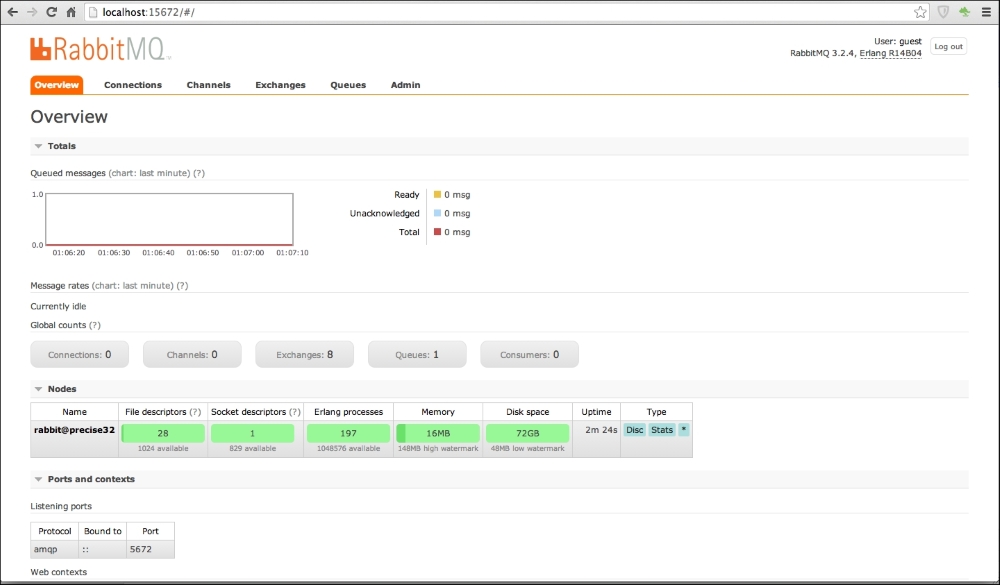
Task: Reload the page with the refresh icon
Action: (52, 12)
